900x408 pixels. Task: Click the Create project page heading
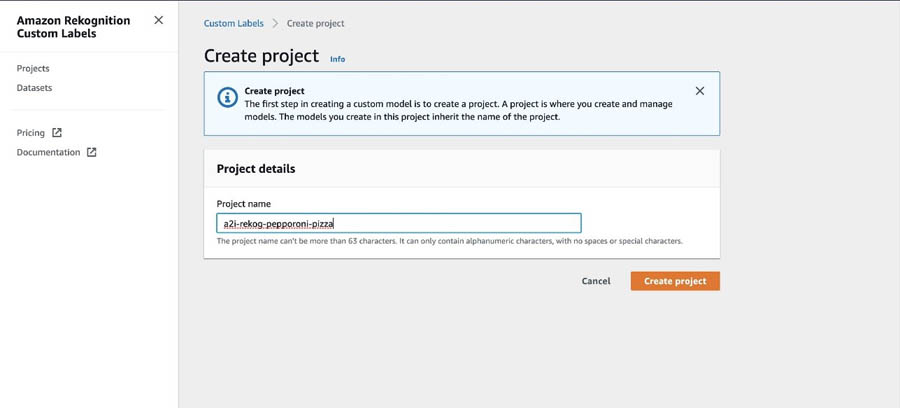[x=261, y=56]
